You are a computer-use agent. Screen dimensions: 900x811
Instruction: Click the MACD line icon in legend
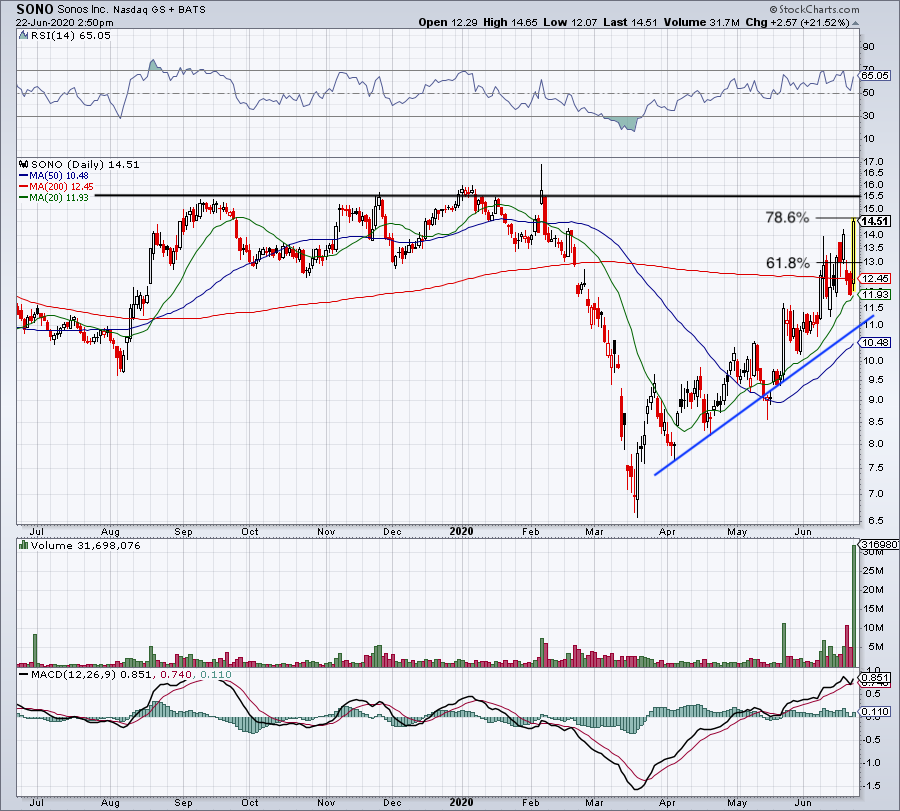point(24,674)
